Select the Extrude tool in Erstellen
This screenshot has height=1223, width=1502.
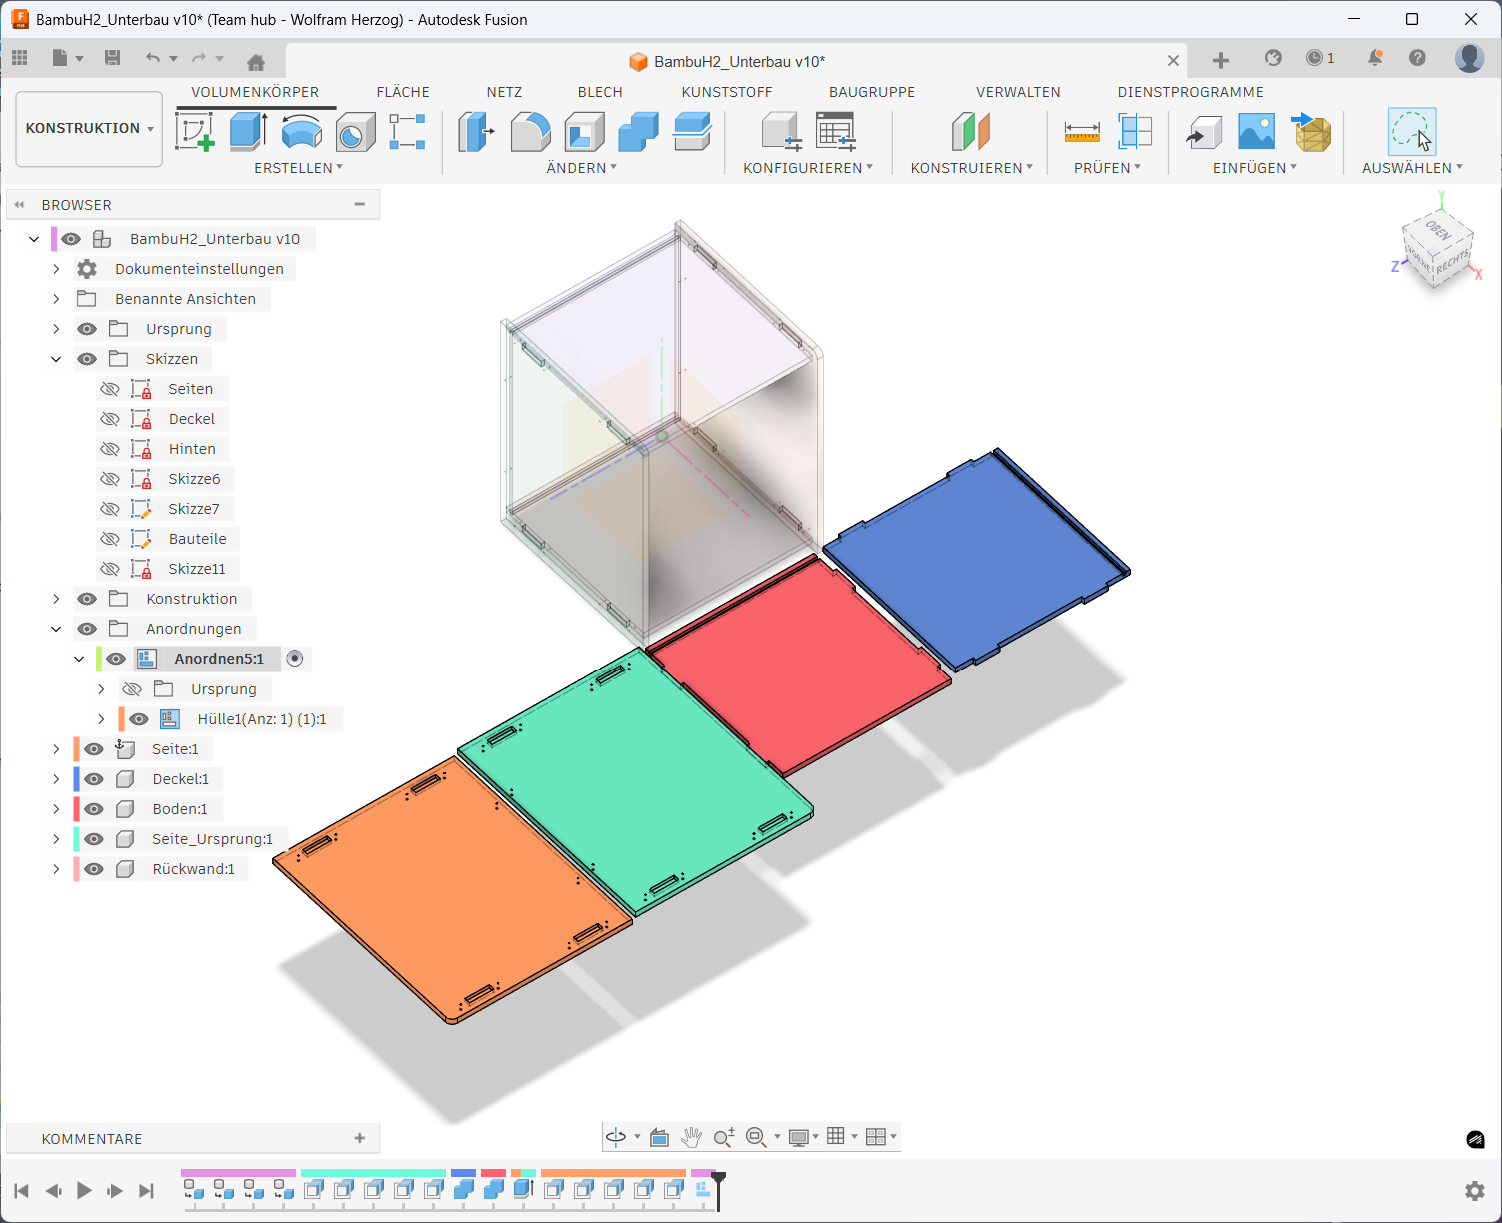coord(248,131)
